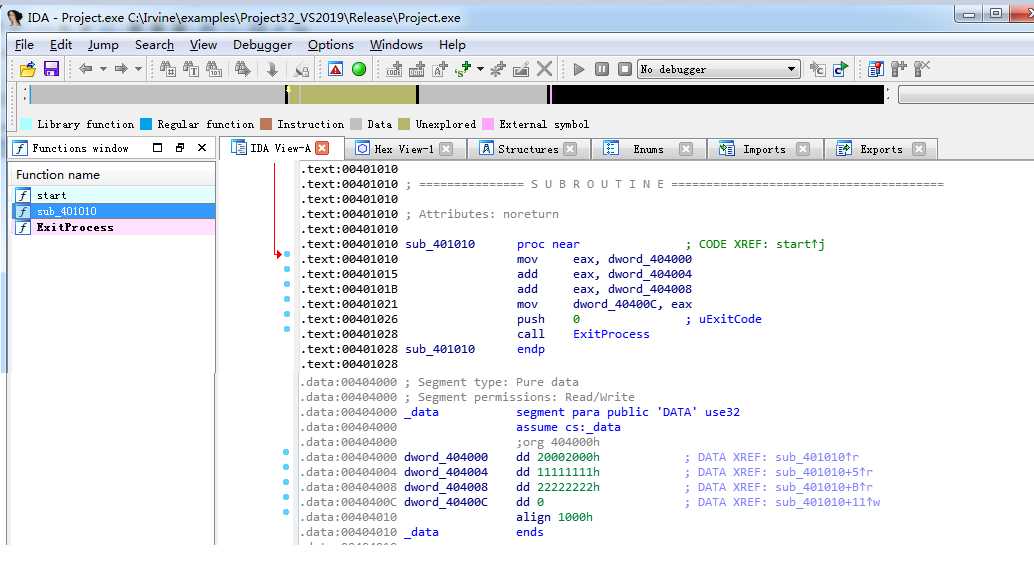1034x569 pixels.
Task: Open the Search menu
Action: coord(154,45)
